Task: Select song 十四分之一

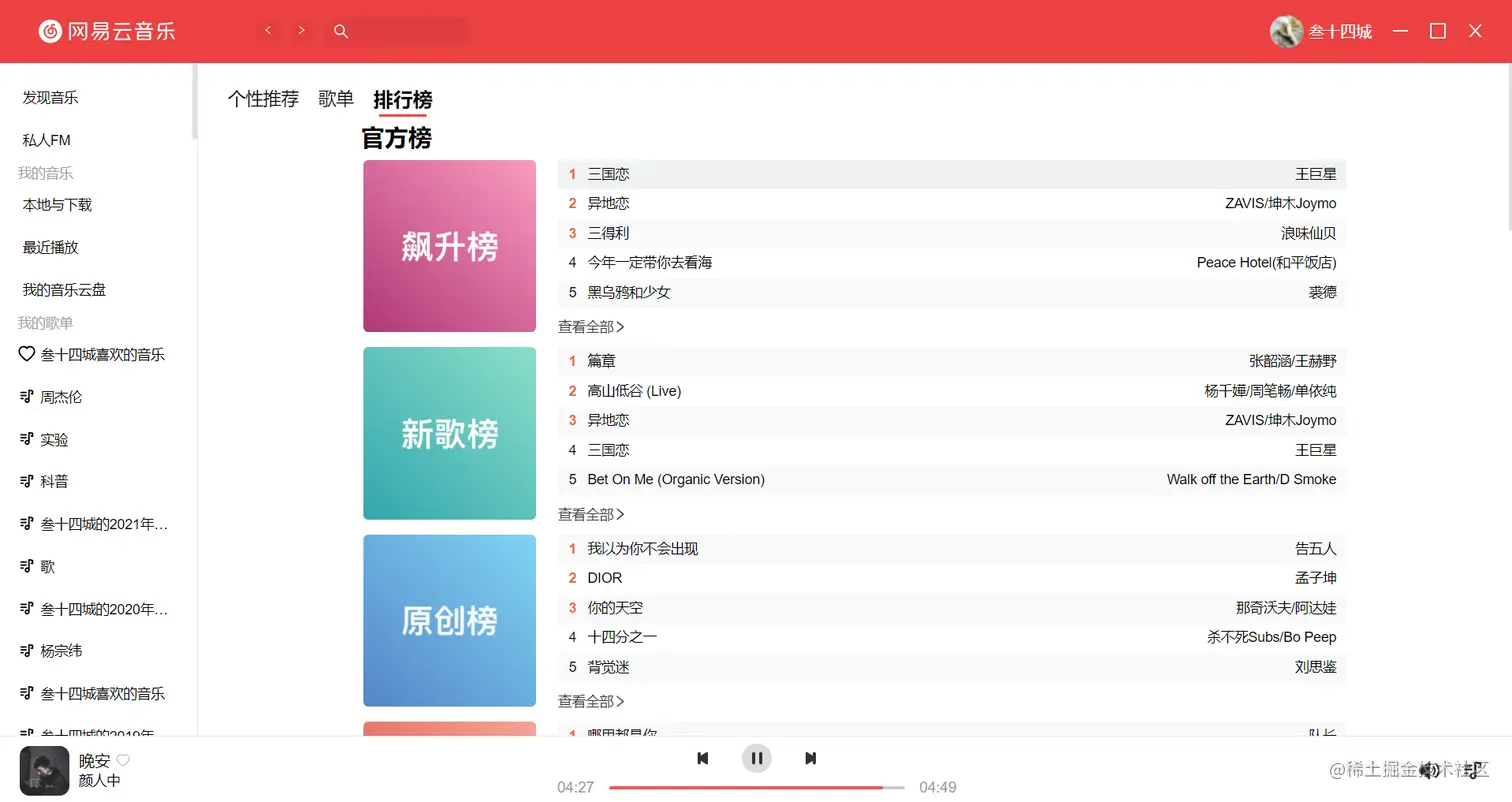Action: [x=622, y=637]
